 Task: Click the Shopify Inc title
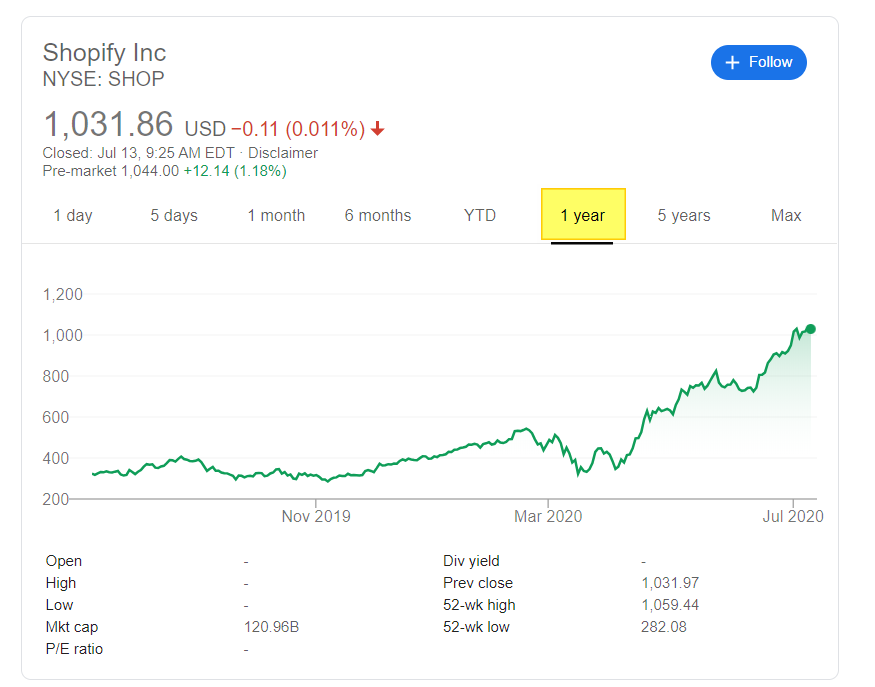104,53
